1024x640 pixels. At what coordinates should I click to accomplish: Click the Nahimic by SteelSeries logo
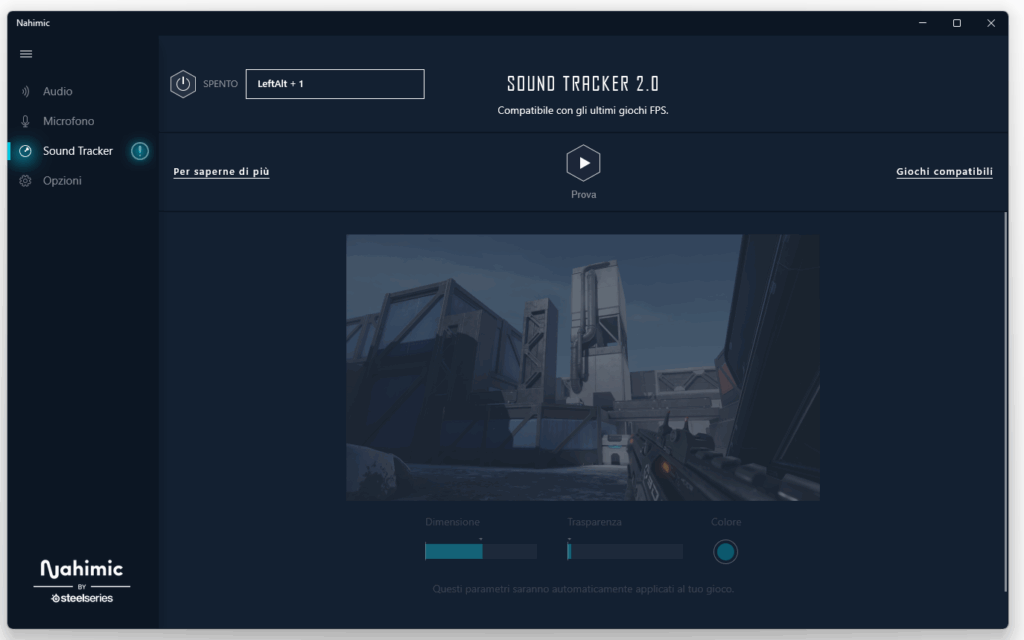(82, 581)
